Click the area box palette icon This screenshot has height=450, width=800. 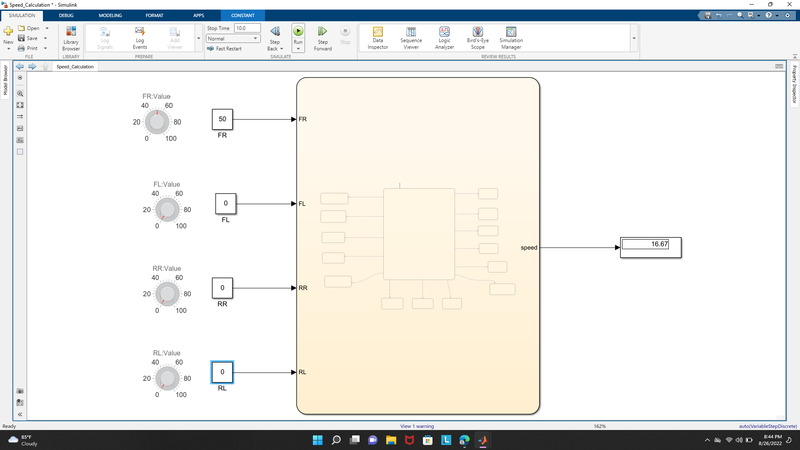20,152
